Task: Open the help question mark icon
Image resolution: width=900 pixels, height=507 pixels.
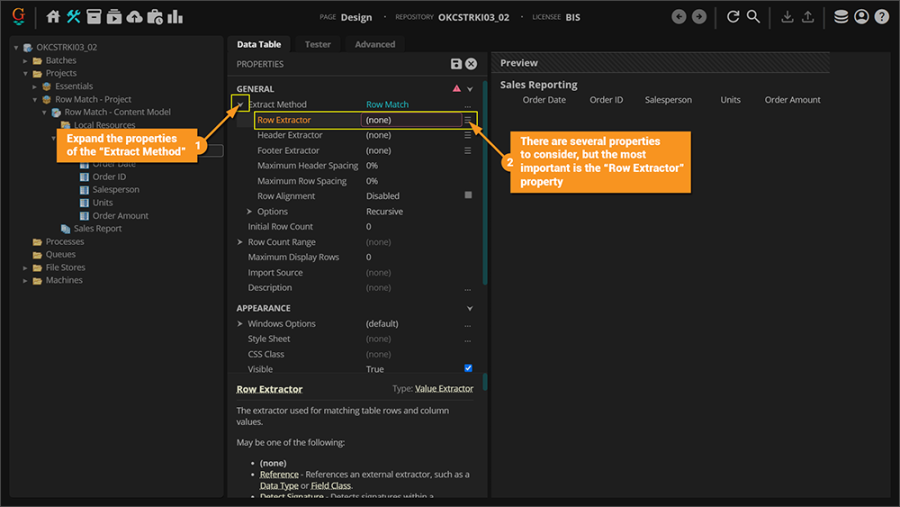Action: pos(881,17)
